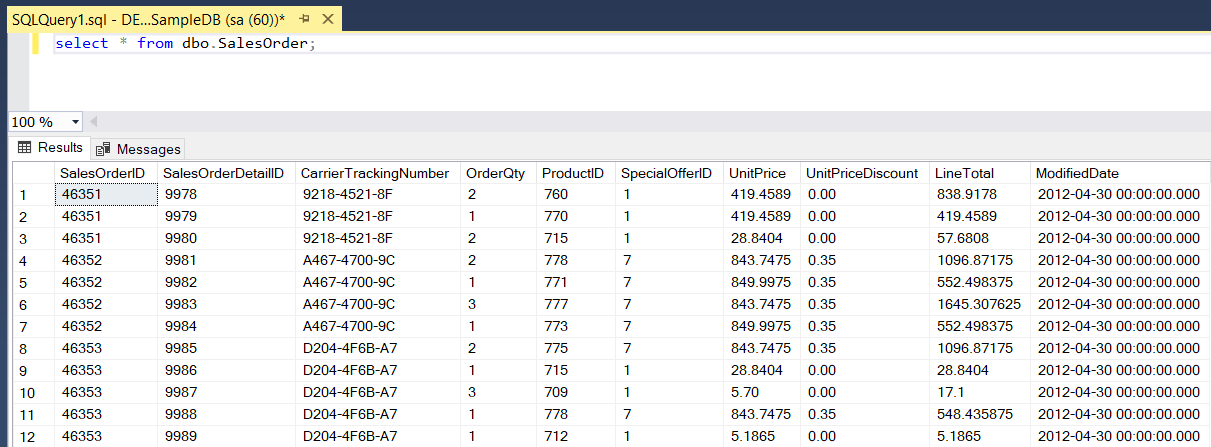The height and width of the screenshot is (447, 1211).
Task: Click the cell with LineTotal 1645.307625
Action: coord(978,304)
